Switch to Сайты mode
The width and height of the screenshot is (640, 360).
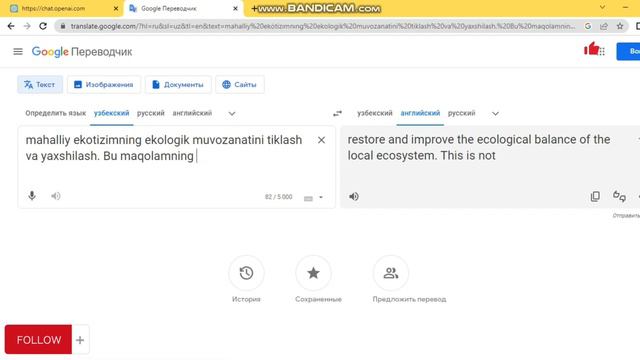240,84
